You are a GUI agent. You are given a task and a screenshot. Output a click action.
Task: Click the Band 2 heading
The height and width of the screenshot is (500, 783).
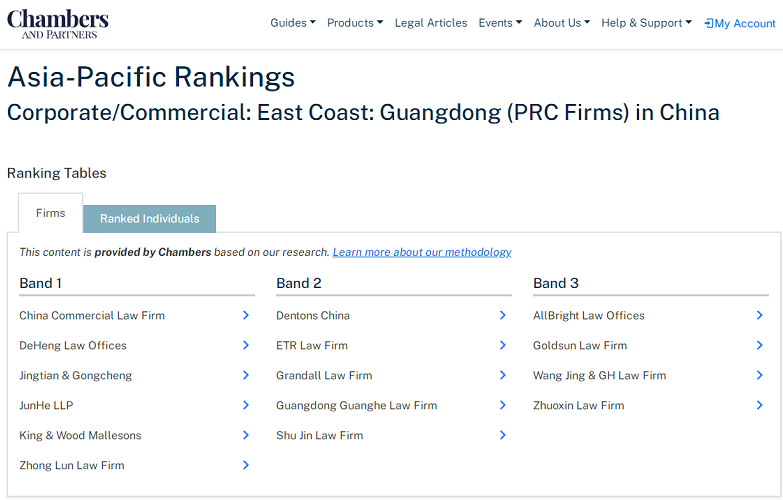point(299,283)
